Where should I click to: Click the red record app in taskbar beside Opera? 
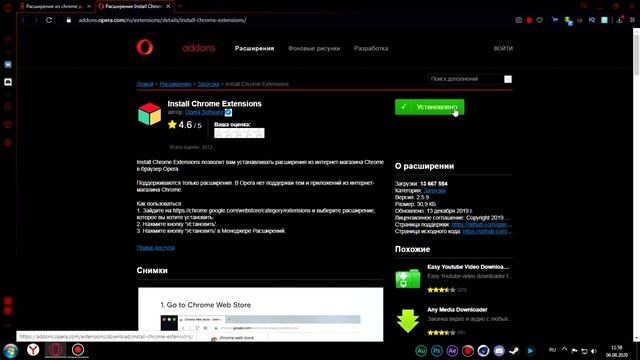tap(78, 350)
